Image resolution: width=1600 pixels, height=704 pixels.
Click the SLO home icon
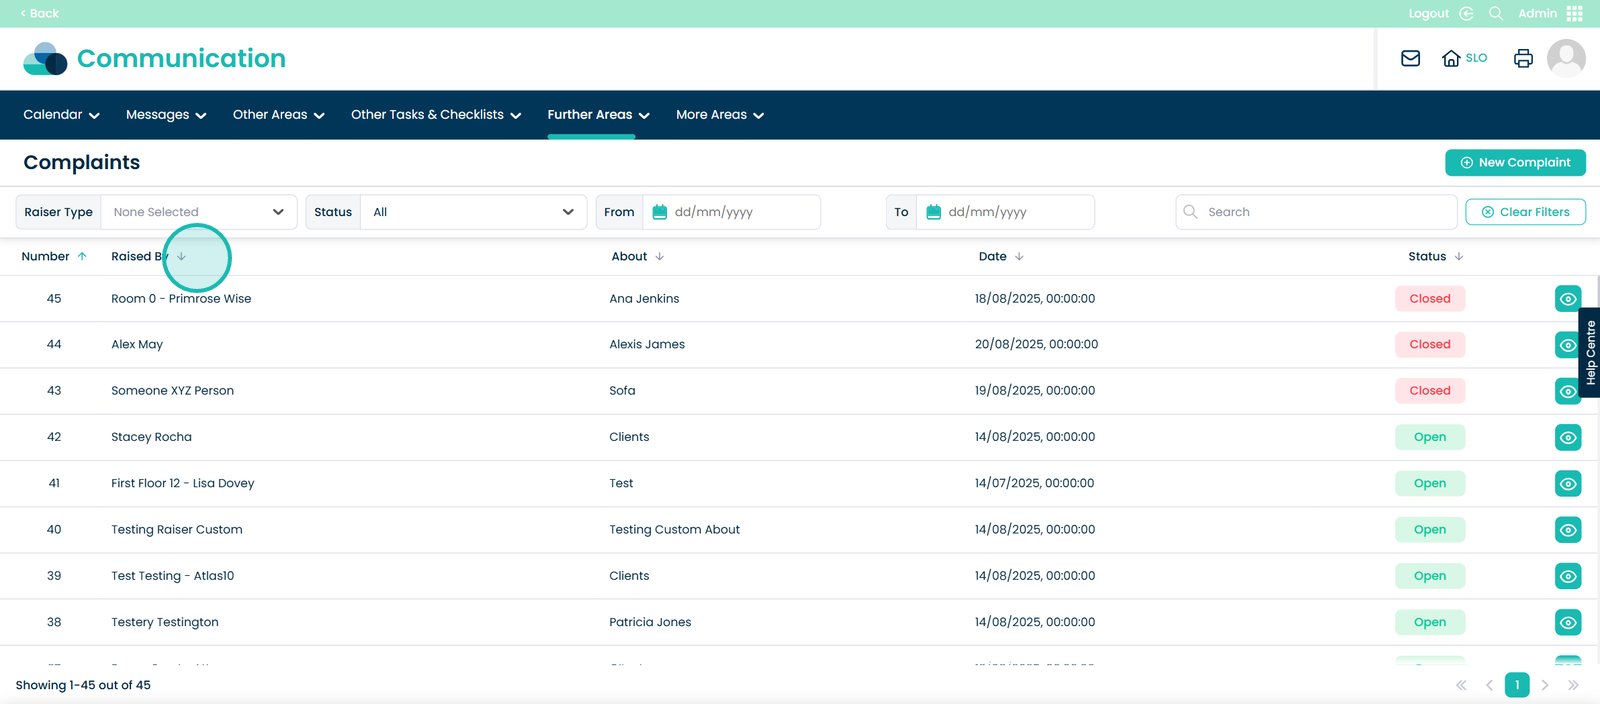(x=1451, y=58)
